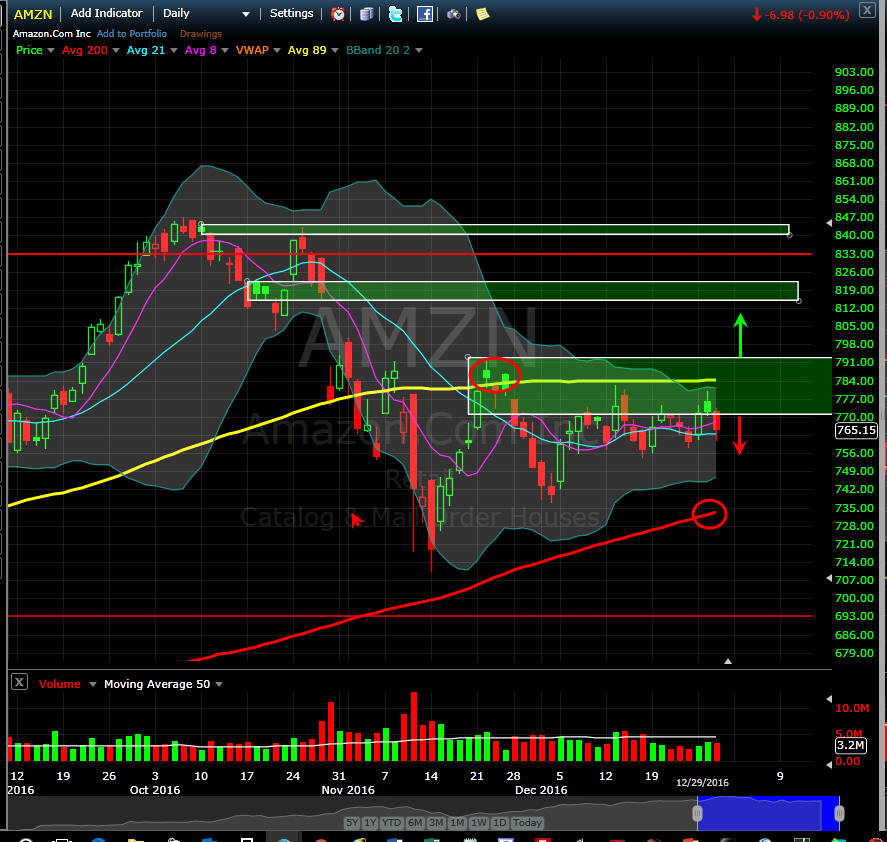887x842 pixels.
Task: Share chart via the Twitter bird icon
Action: pyautogui.click(x=396, y=14)
